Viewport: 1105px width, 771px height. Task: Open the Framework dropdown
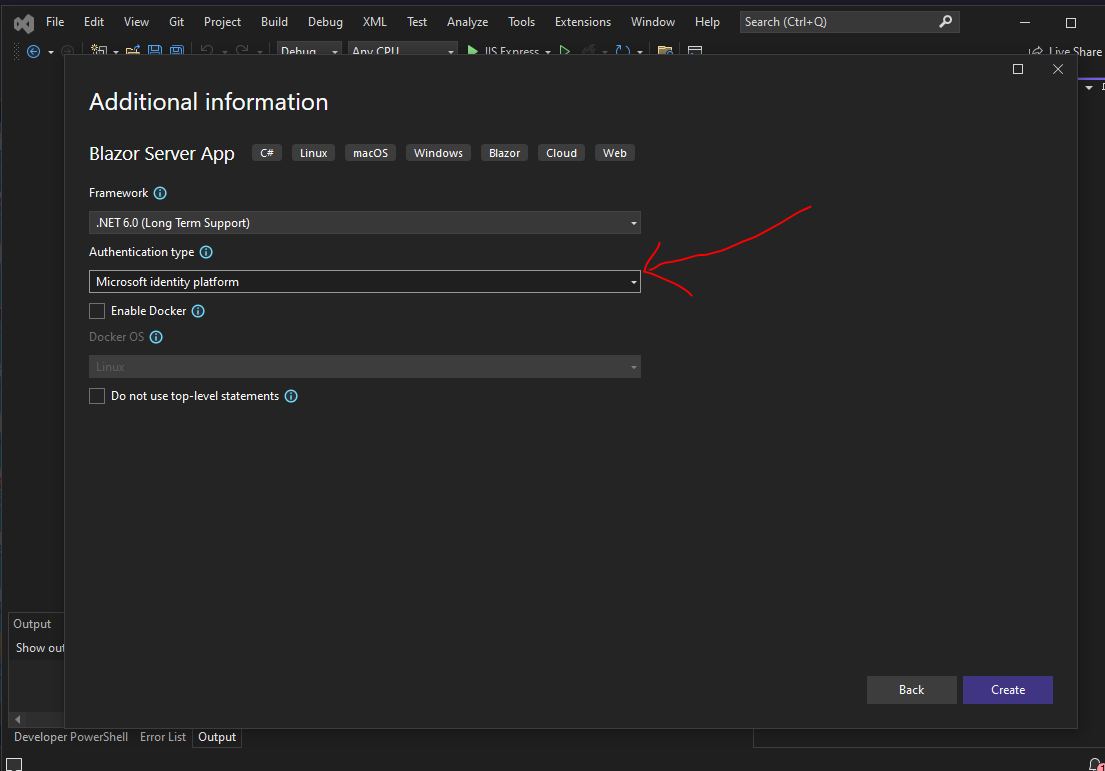365,223
